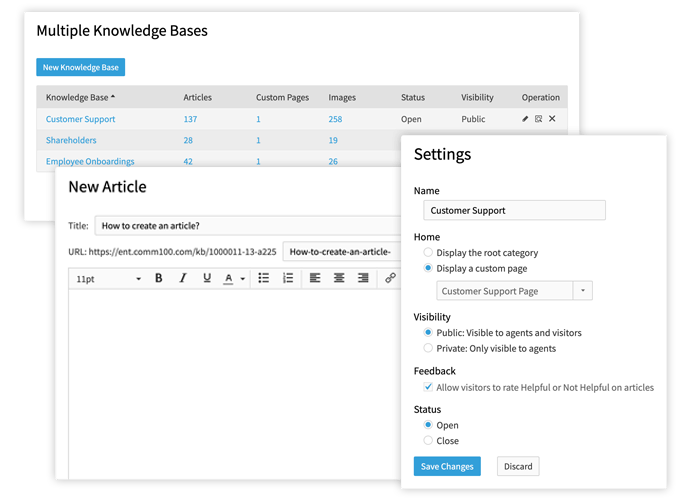Align text right in the editor
690x500 pixels.
(363, 278)
